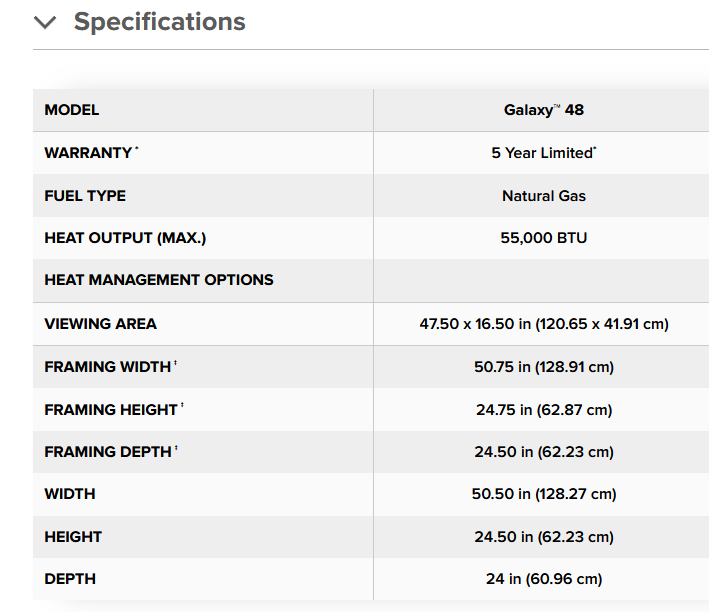Click the FUEL TYPE label
709x612 pixels.
85,195
